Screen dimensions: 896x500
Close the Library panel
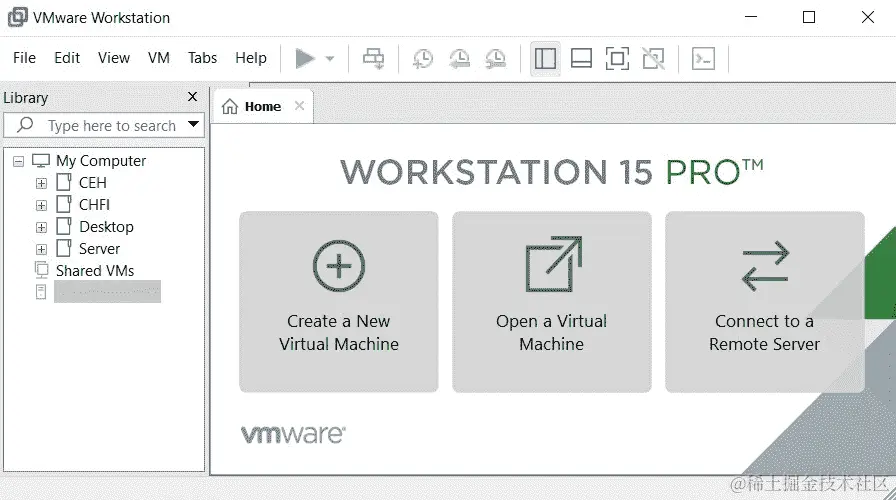coord(193,97)
